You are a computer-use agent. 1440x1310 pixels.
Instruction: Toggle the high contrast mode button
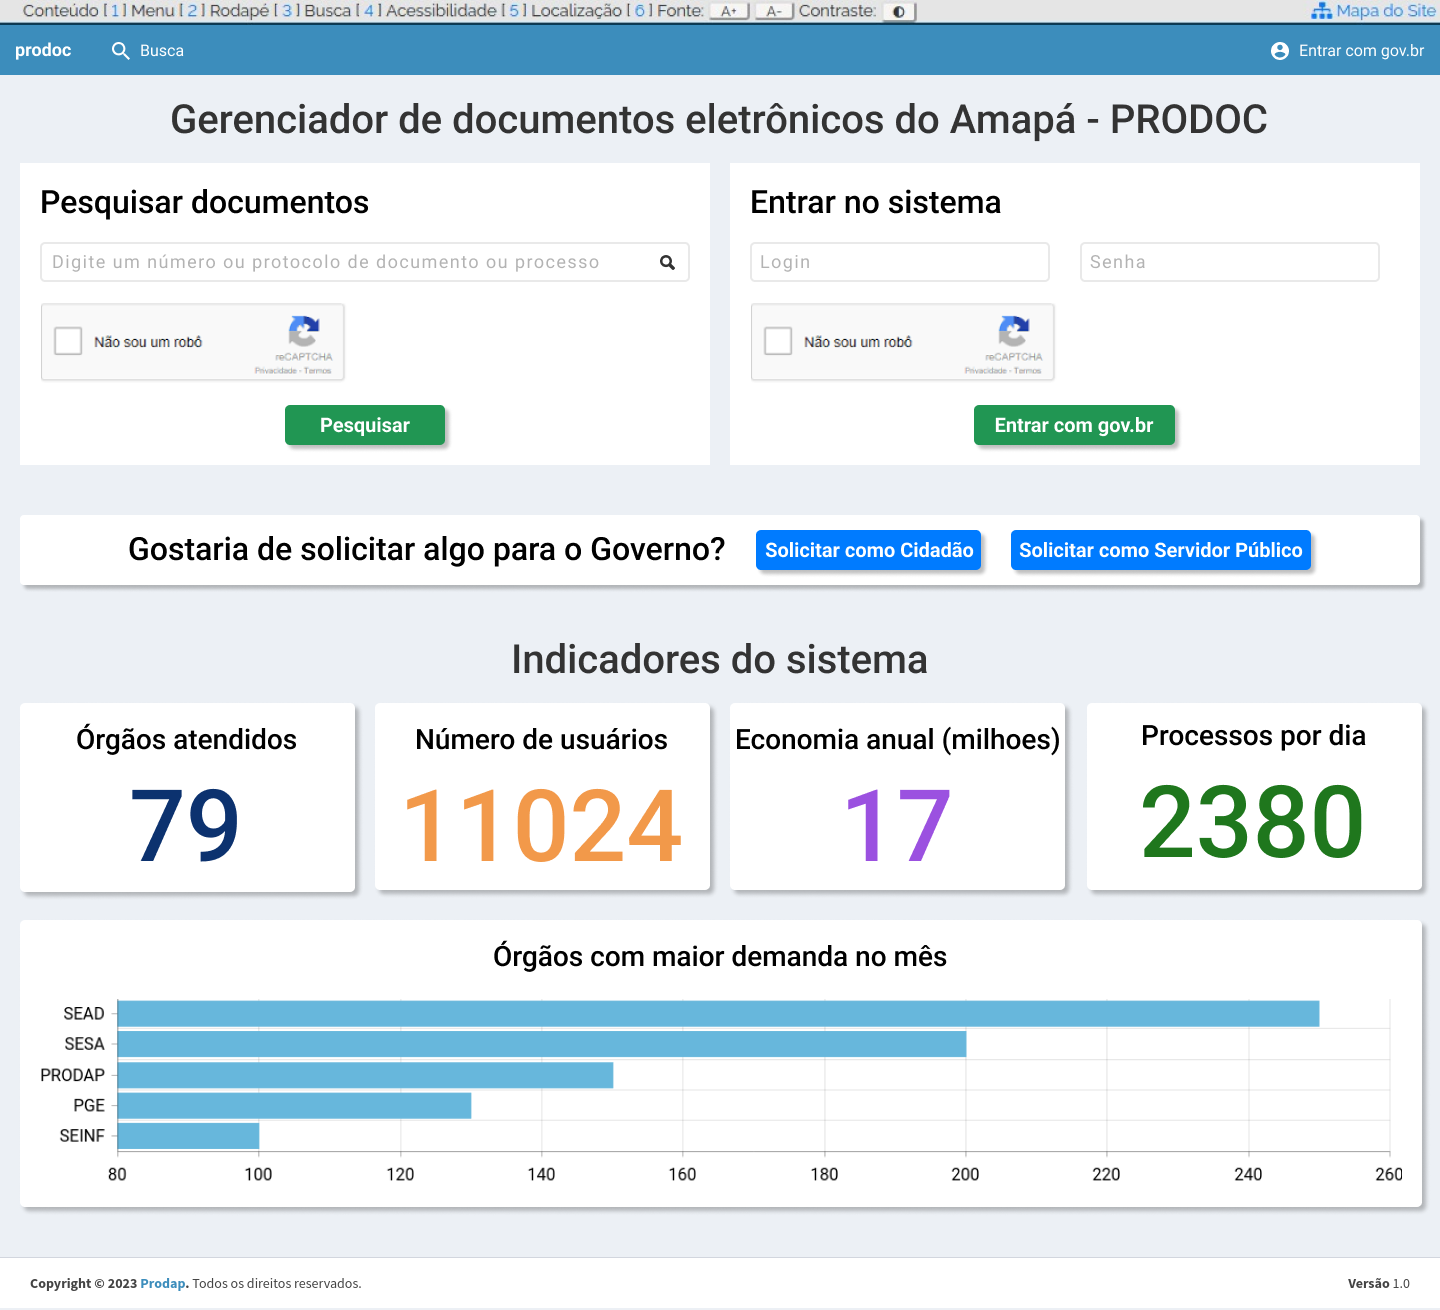899,11
